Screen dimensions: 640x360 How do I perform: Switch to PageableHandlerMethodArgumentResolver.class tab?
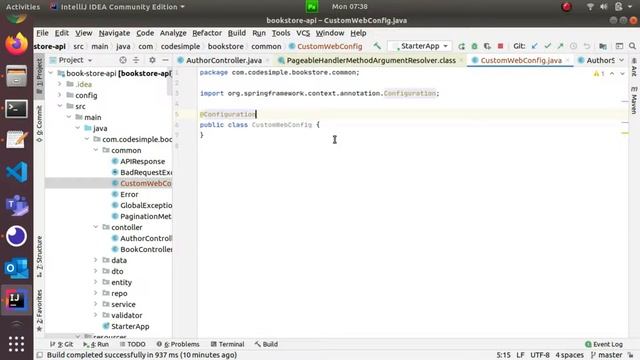click(371, 60)
